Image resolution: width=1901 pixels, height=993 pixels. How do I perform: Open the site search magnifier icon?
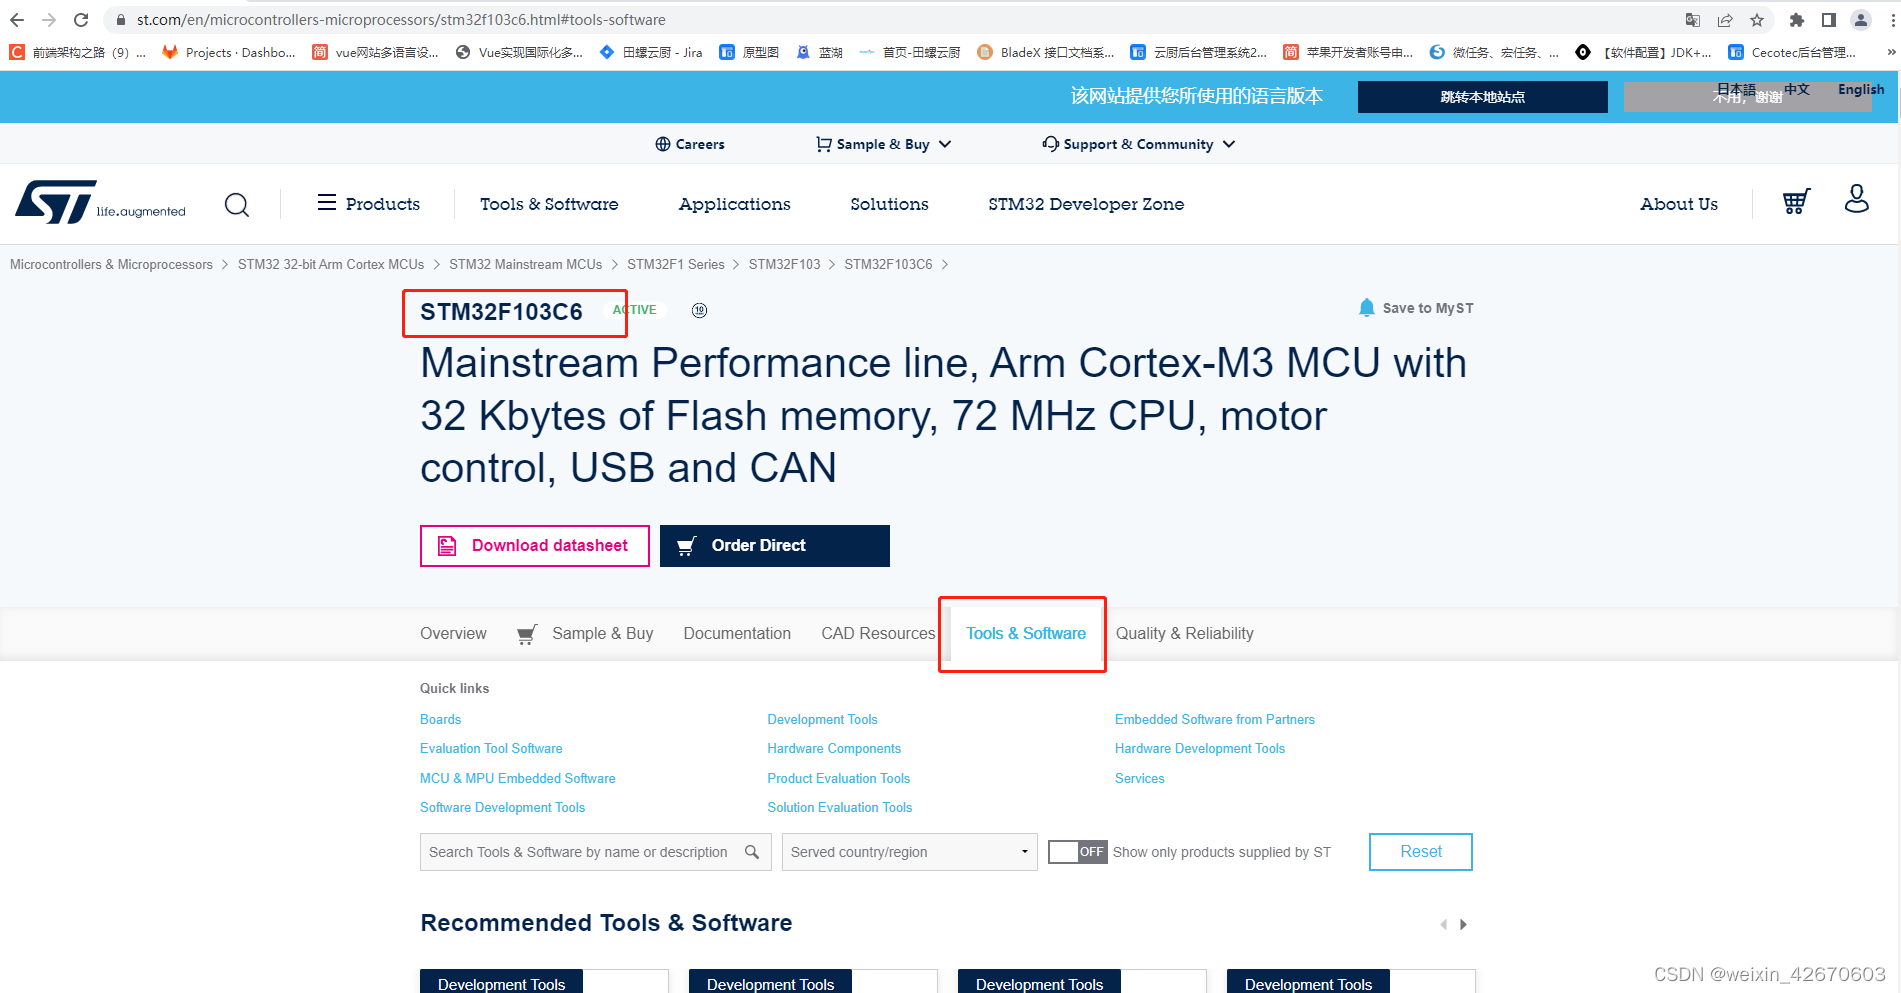point(237,204)
